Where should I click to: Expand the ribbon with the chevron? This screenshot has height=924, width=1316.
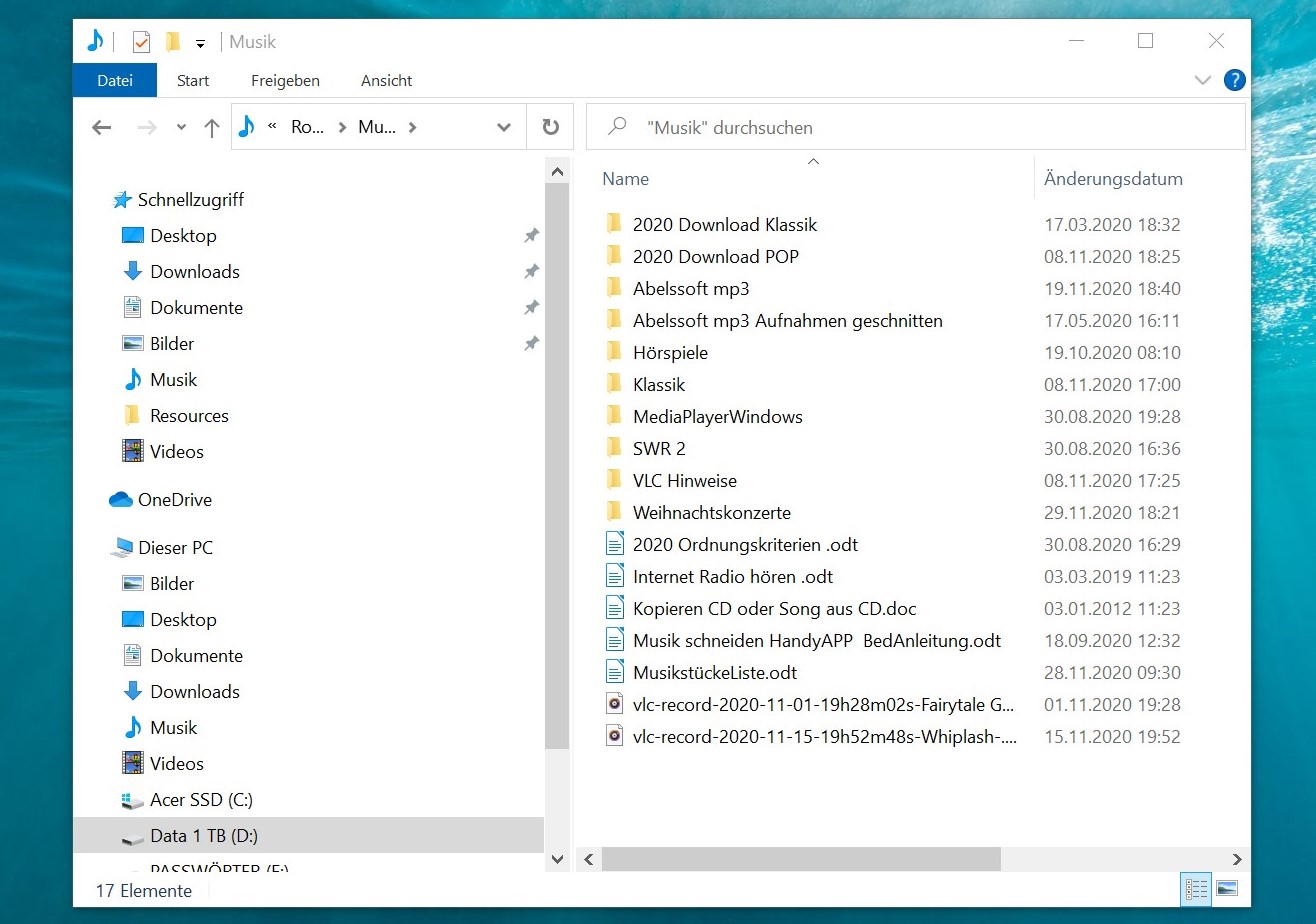tap(1203, 80)
